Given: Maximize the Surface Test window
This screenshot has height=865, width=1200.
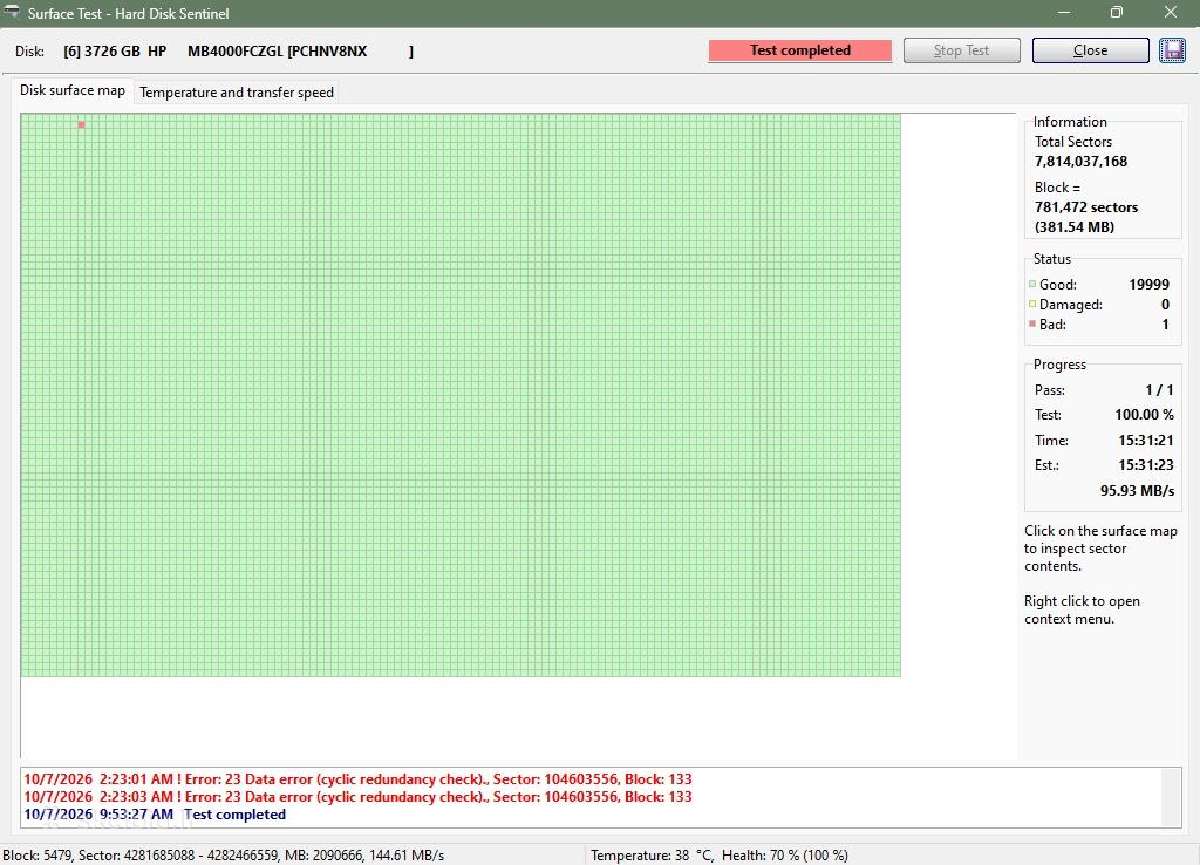Looking at the screenshot, I should [1117, 13].
